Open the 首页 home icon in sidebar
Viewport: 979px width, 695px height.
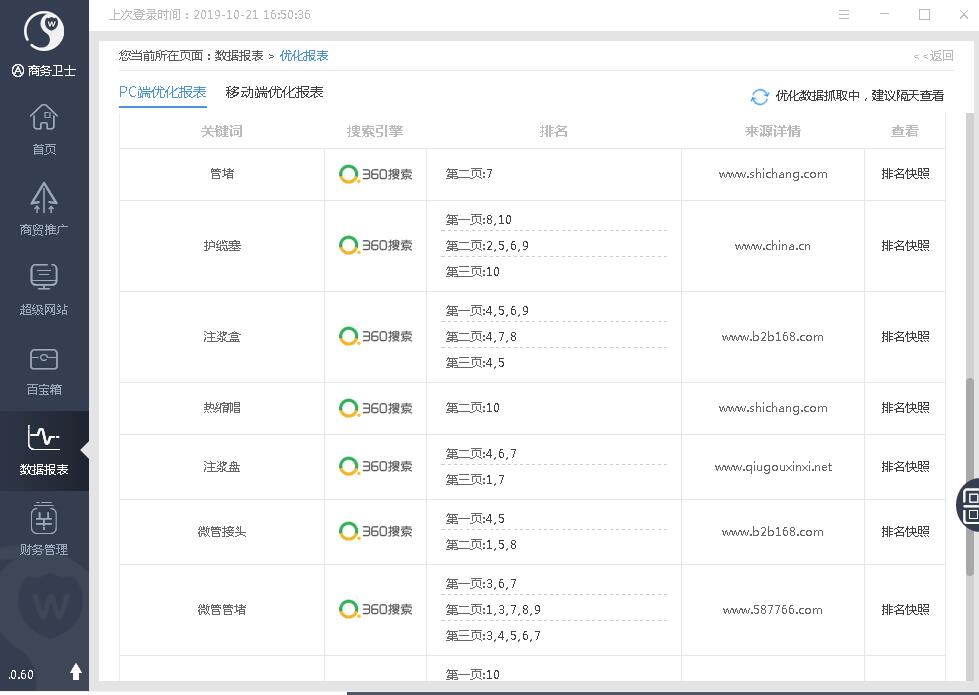click(44, 129)
